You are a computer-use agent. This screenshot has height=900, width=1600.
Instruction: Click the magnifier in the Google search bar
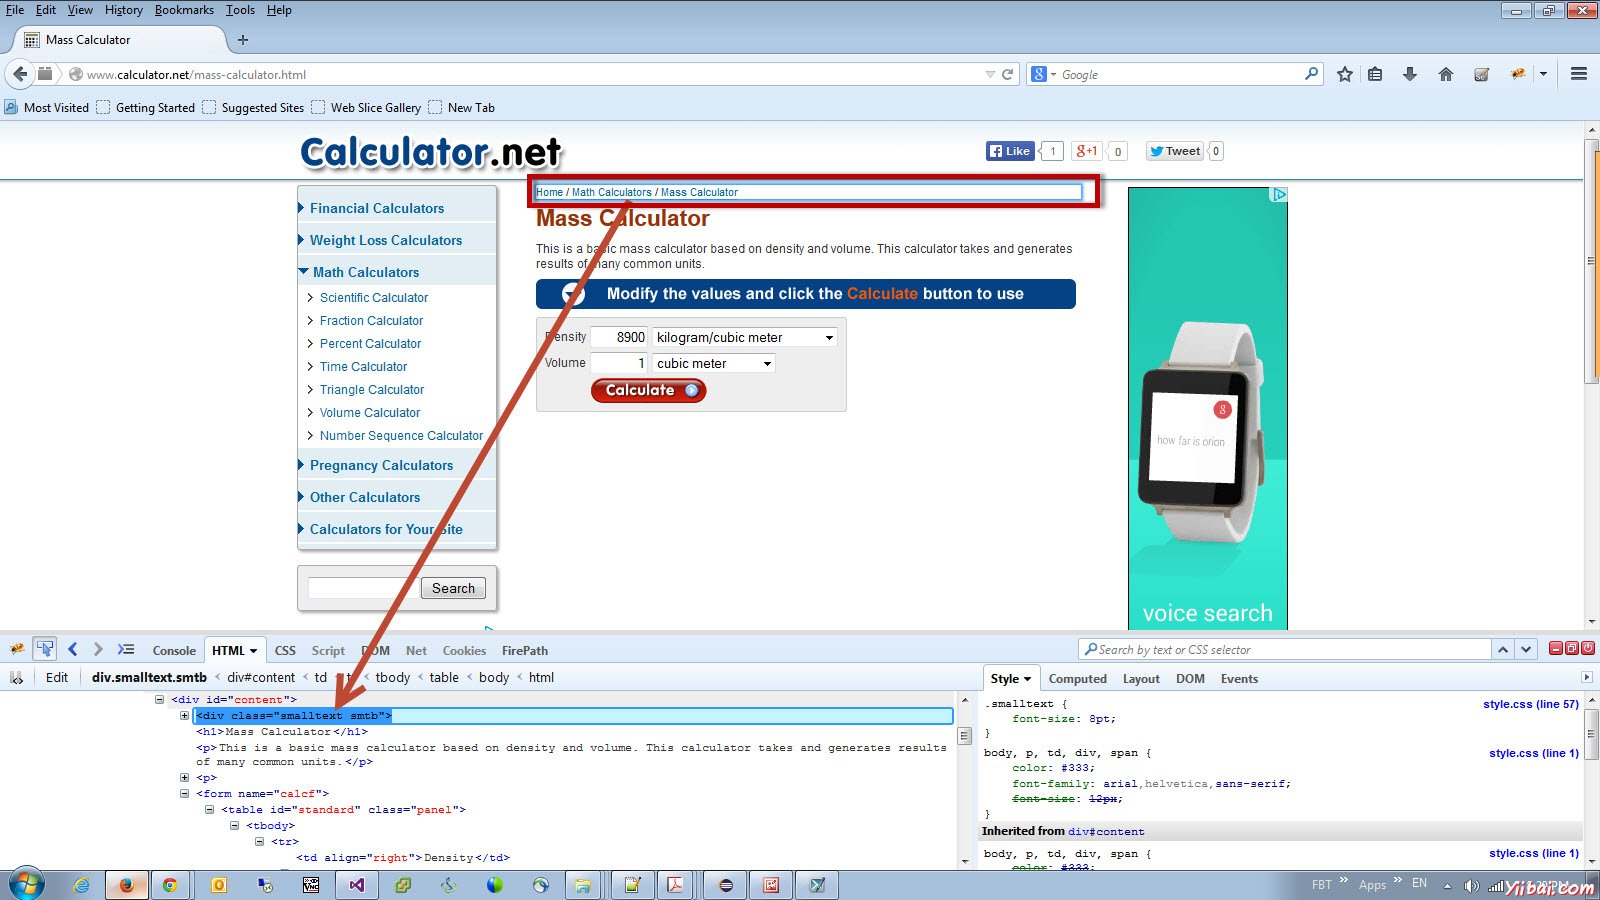click(x=1310, y=73)
